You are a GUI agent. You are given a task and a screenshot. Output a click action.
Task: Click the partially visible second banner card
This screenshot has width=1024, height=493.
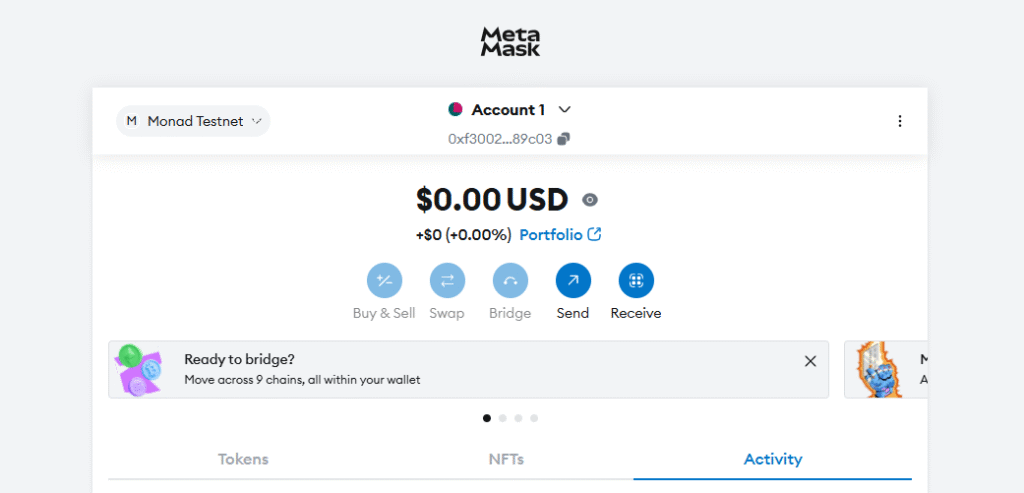886,369
